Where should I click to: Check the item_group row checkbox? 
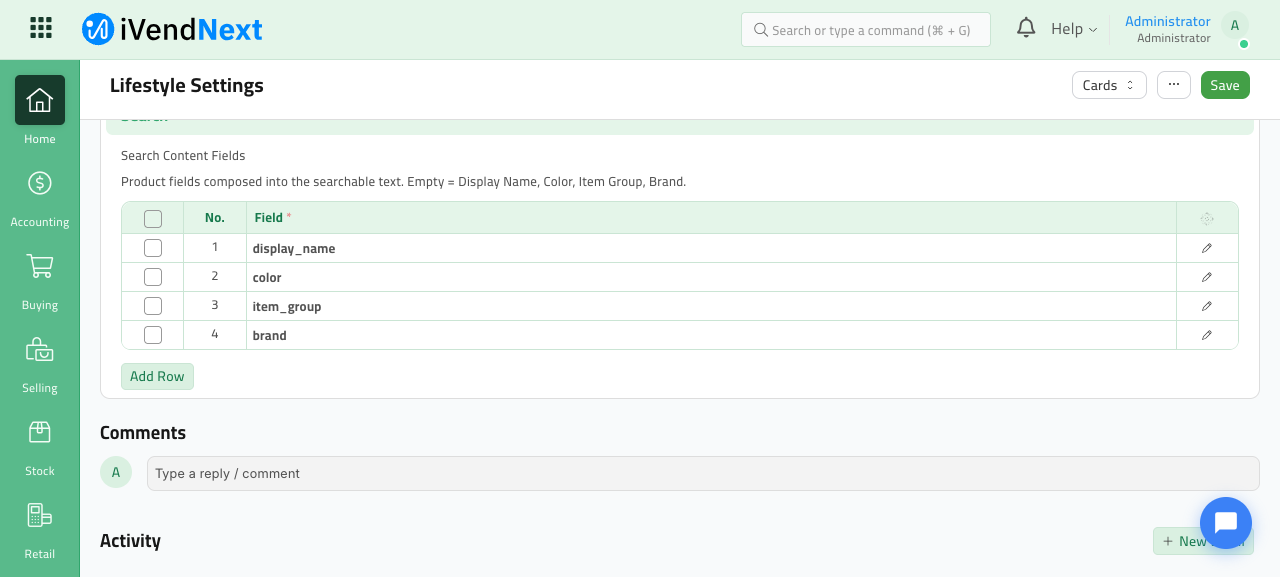pyautogui.click(x=153, y=306)
